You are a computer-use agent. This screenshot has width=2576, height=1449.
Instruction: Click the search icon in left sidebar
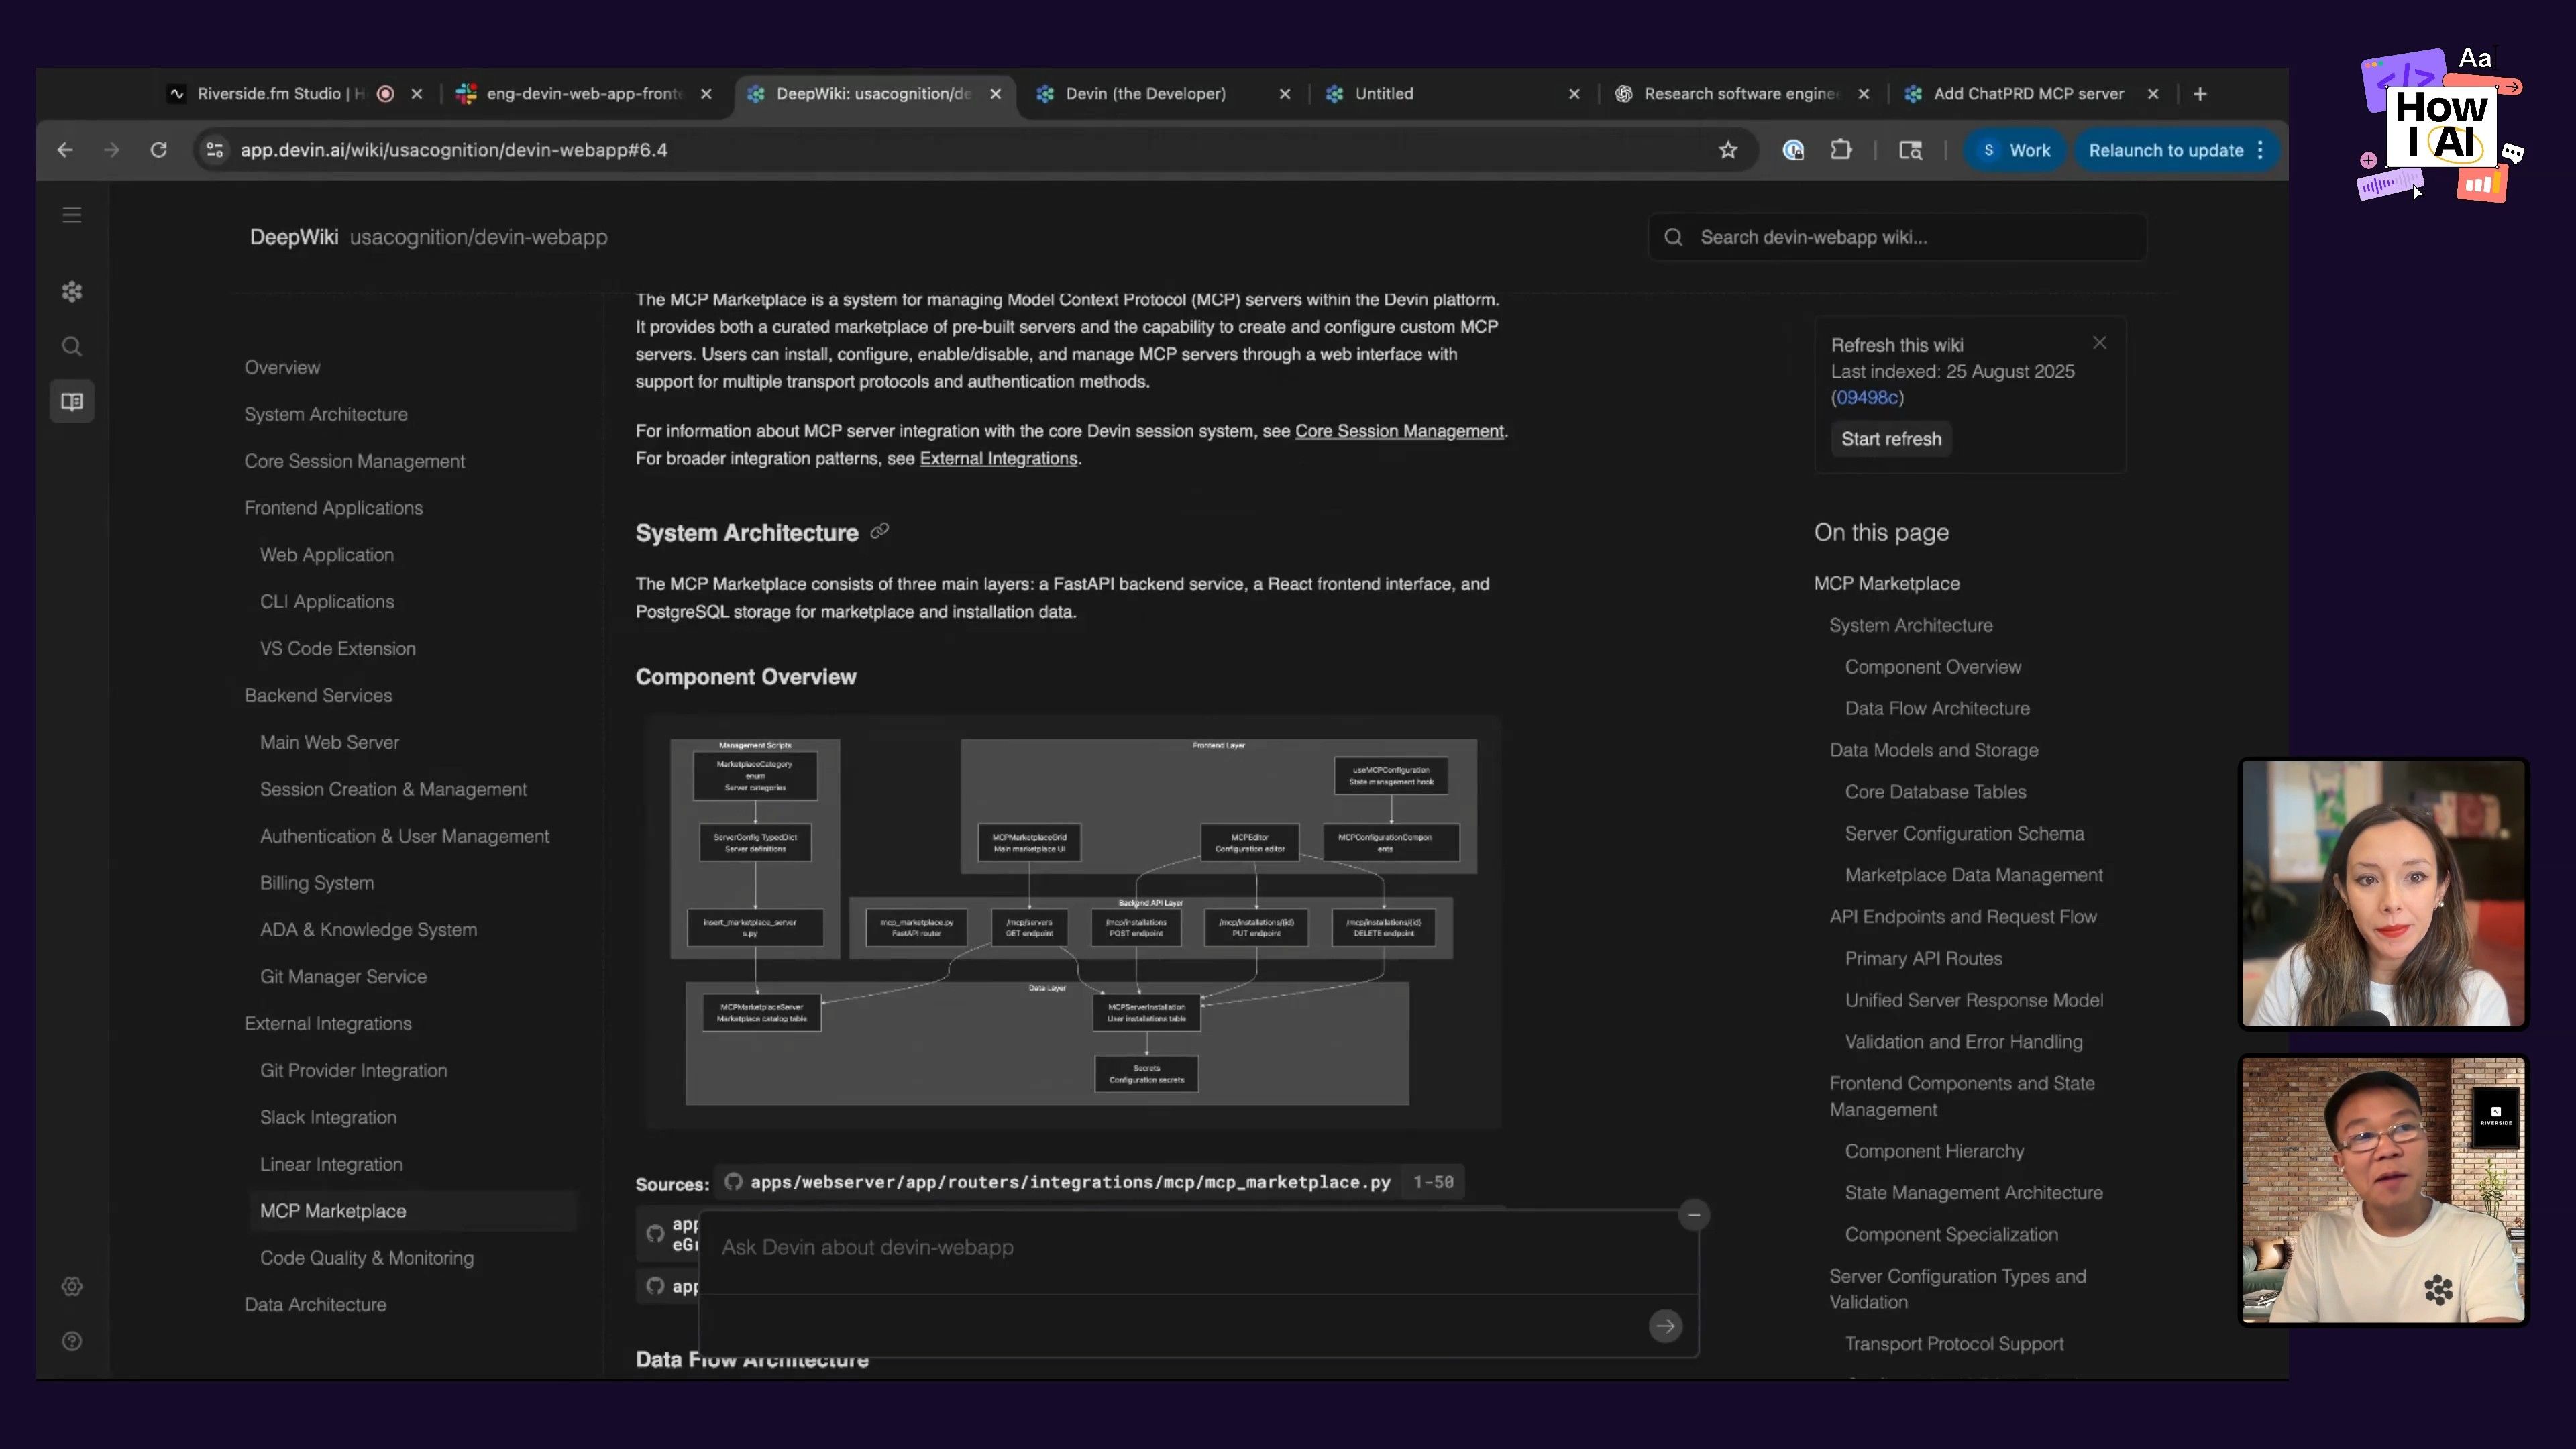click(x=72, y=347)
